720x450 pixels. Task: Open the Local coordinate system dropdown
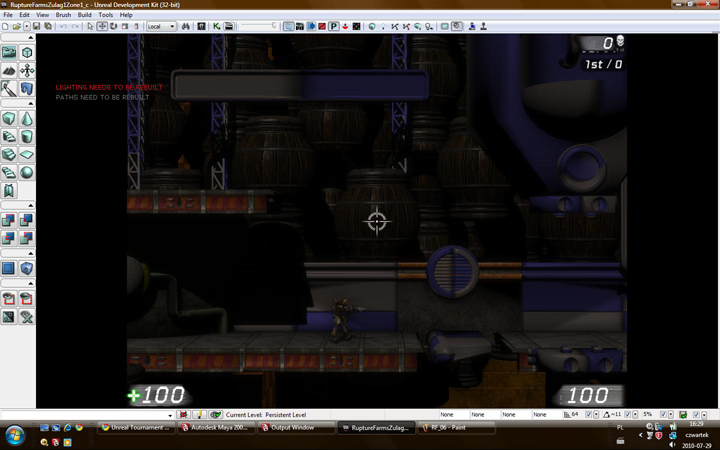coord(161,27)
